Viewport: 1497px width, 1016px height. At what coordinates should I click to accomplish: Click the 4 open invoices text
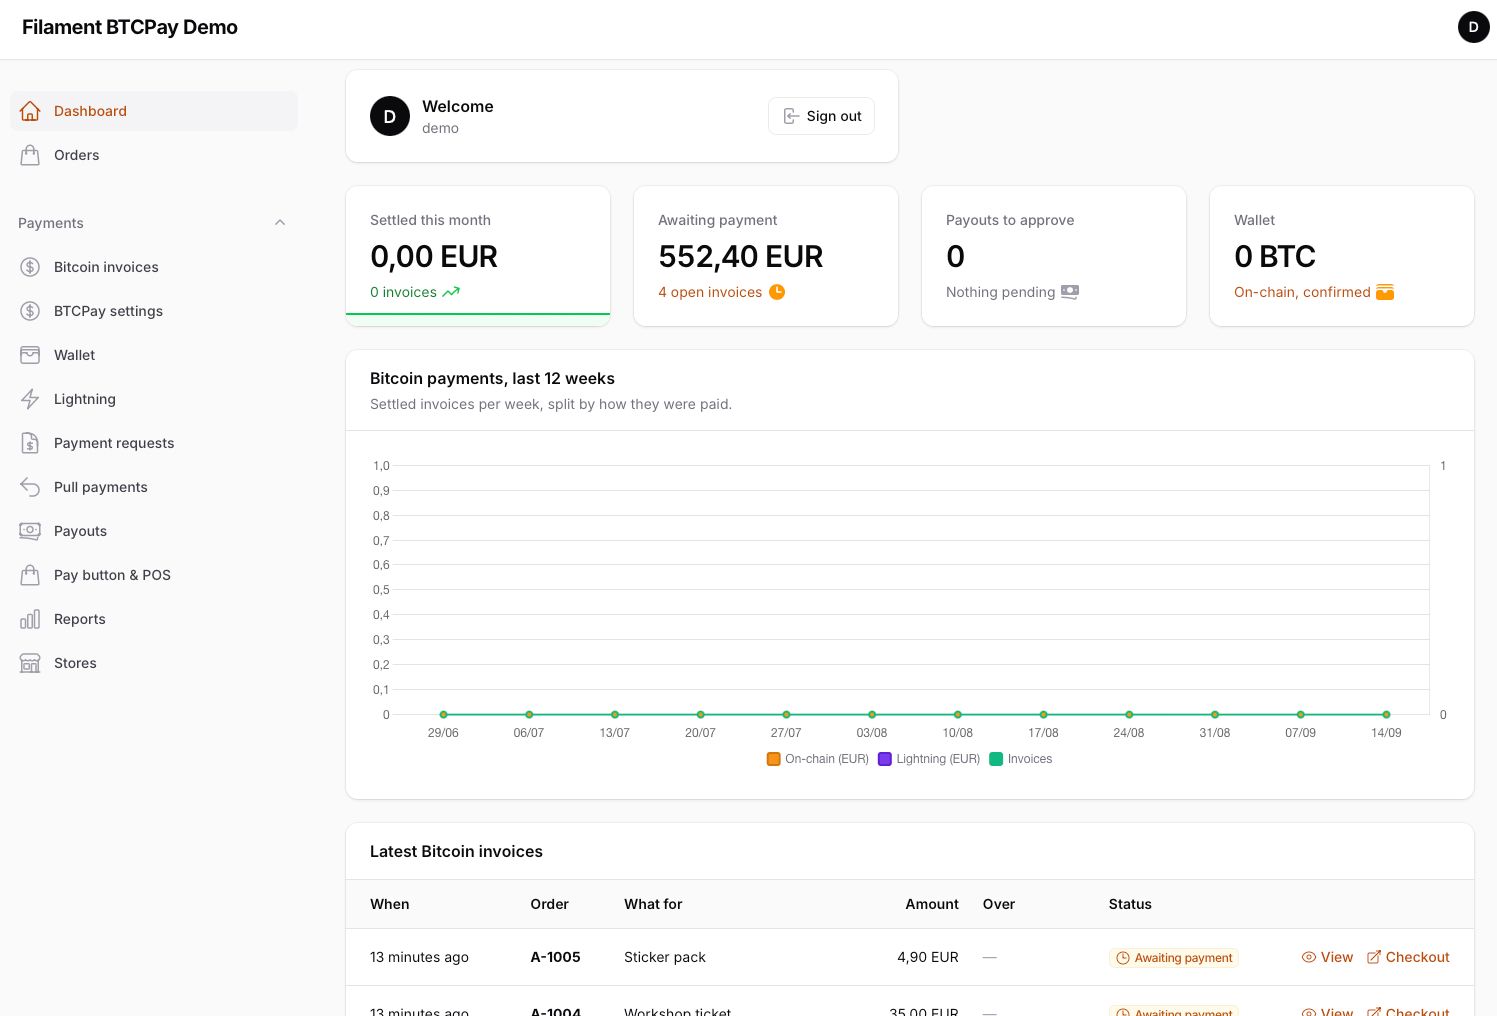(710, 292)
